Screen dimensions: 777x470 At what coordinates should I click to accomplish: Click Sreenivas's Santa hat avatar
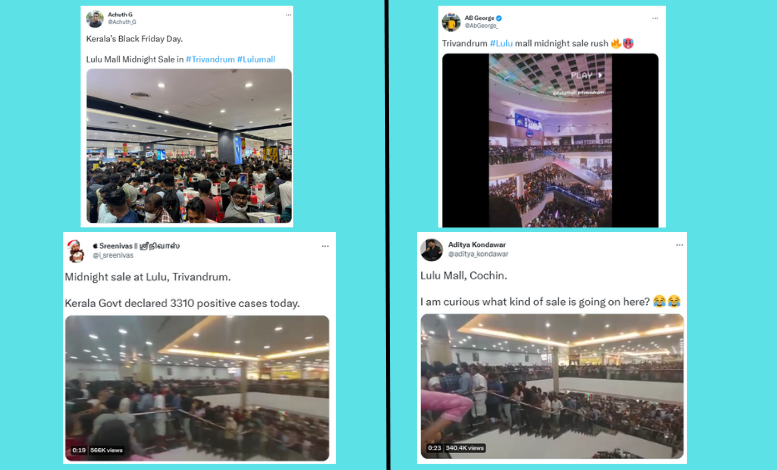coord(76,250)
